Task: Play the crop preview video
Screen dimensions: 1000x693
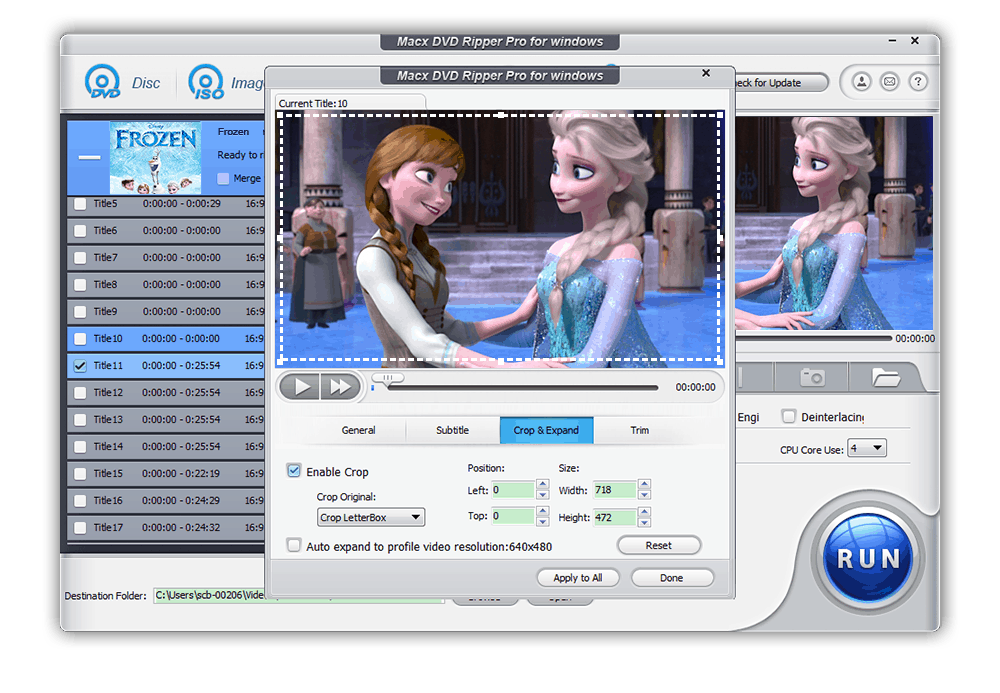Action: [x=300, y=386]
